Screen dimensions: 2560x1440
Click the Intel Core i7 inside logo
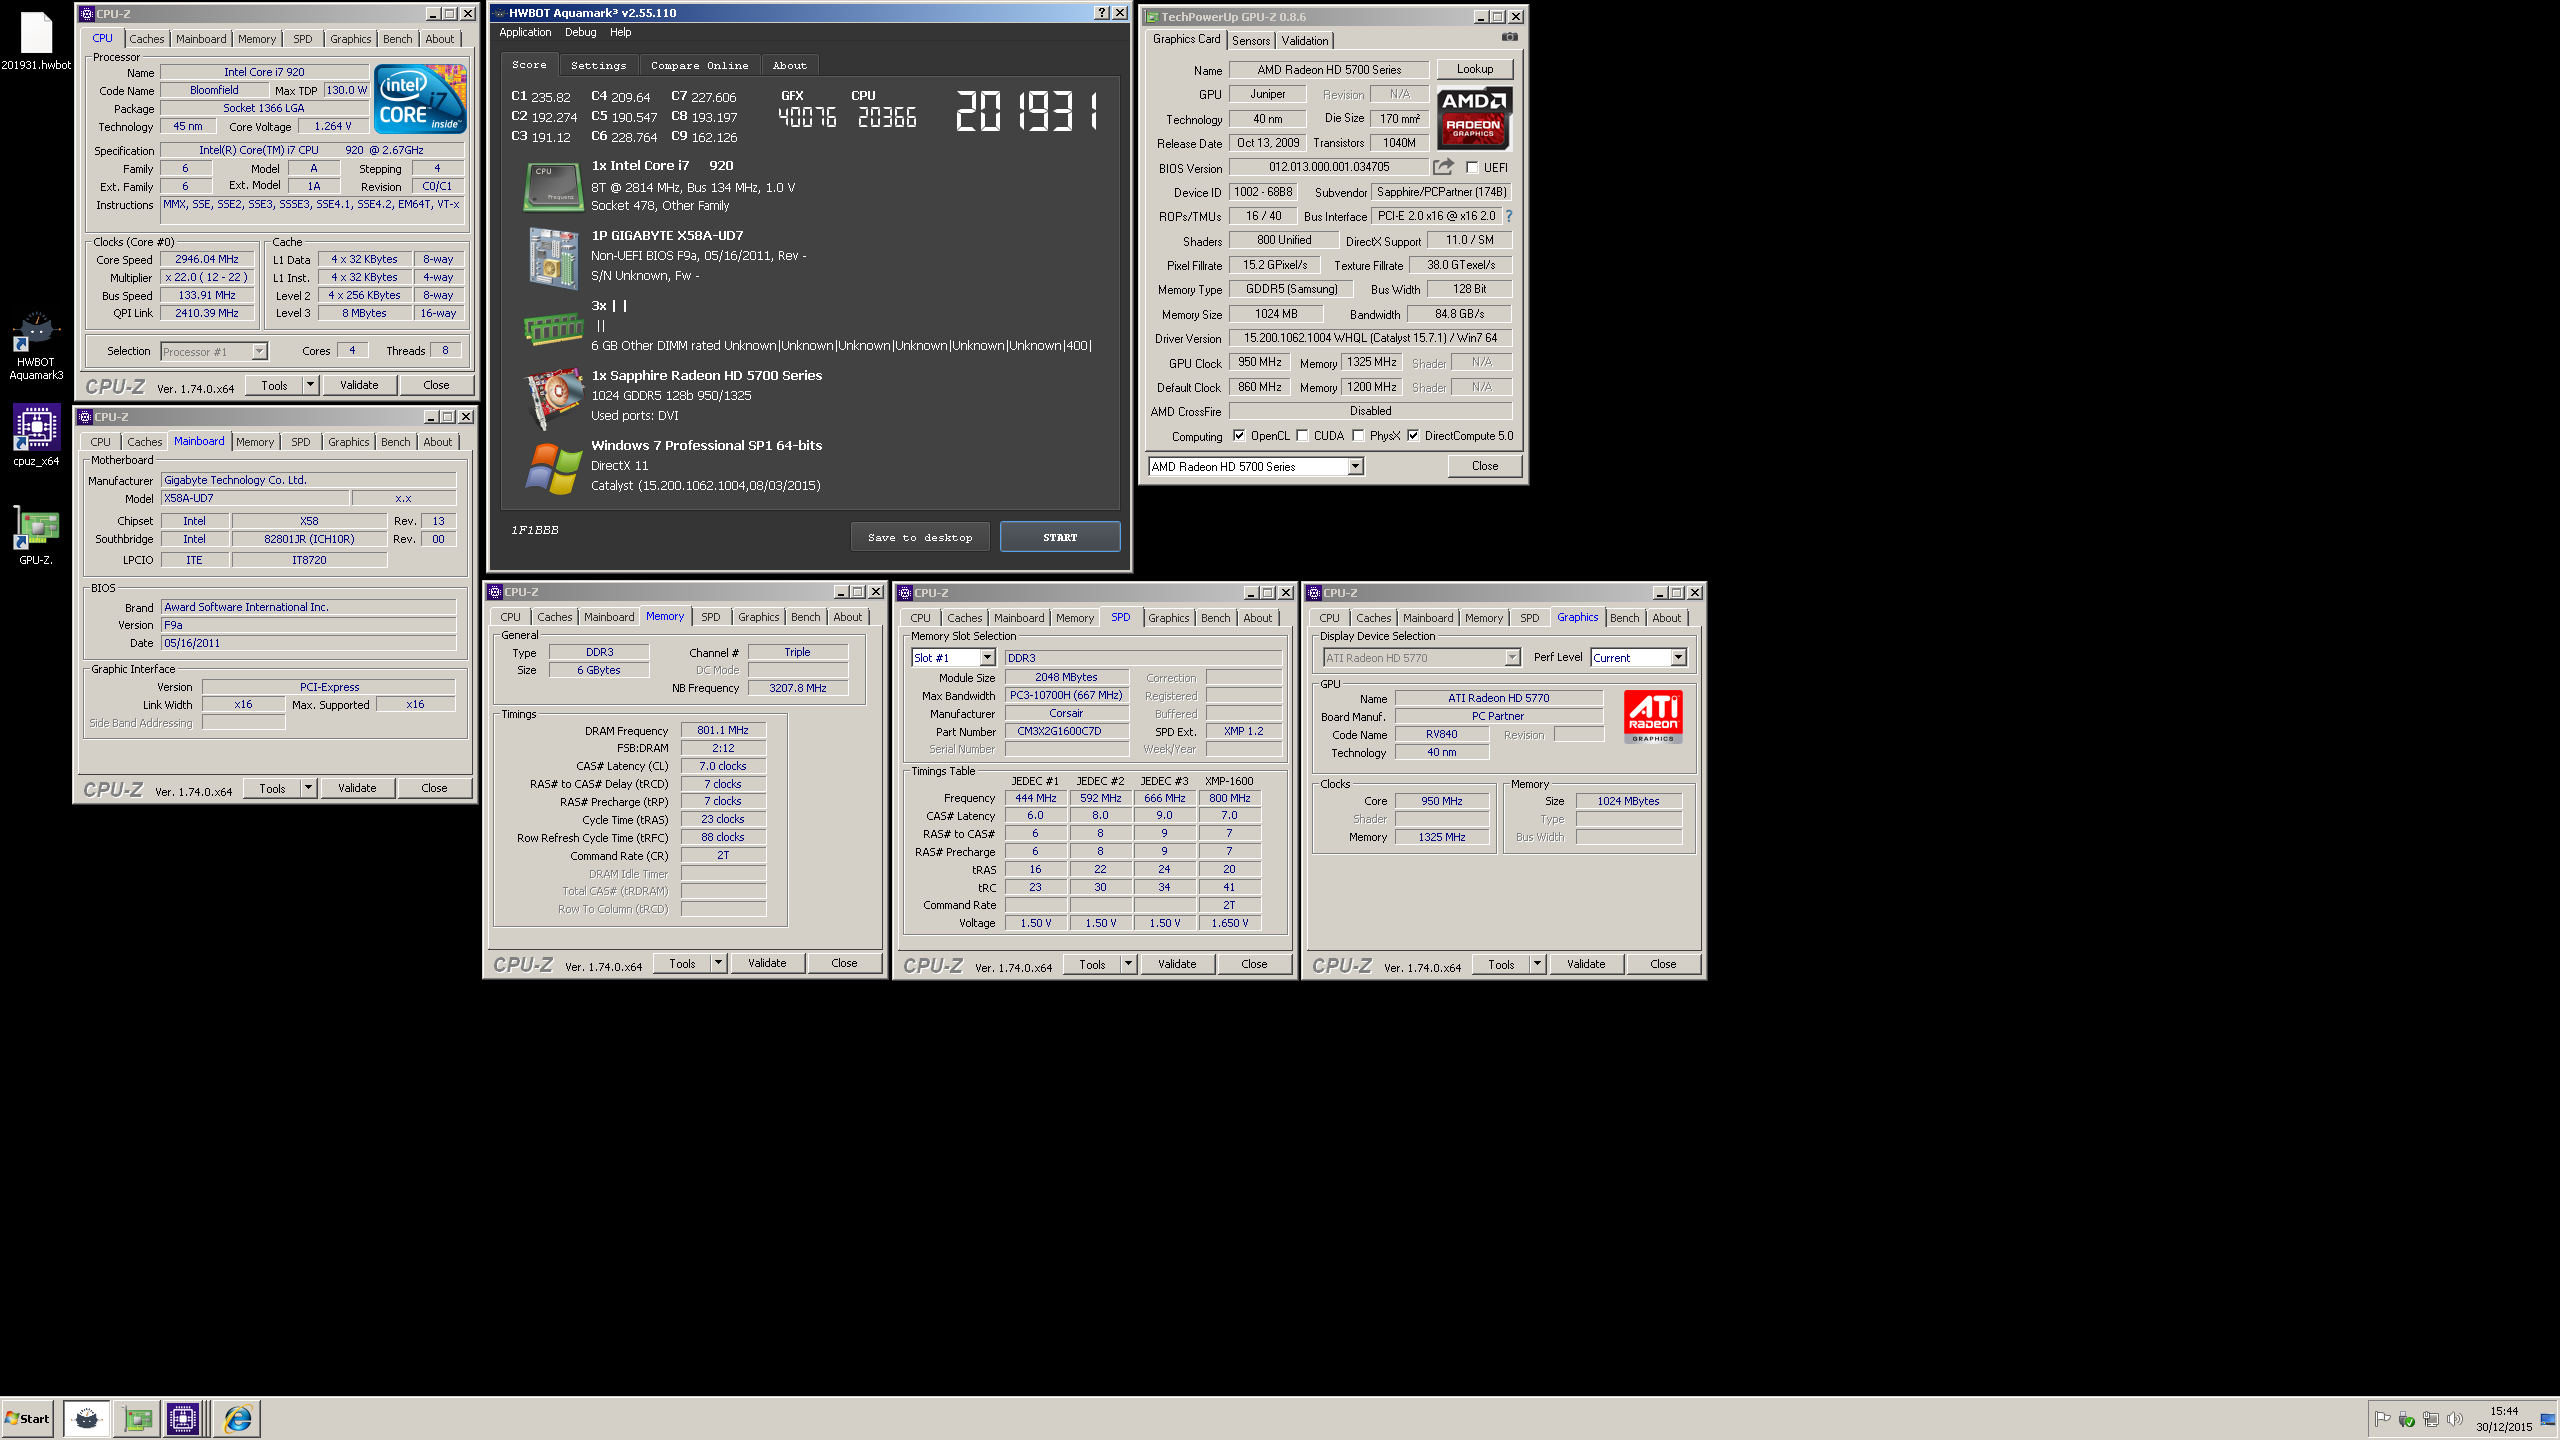(420, 99)
